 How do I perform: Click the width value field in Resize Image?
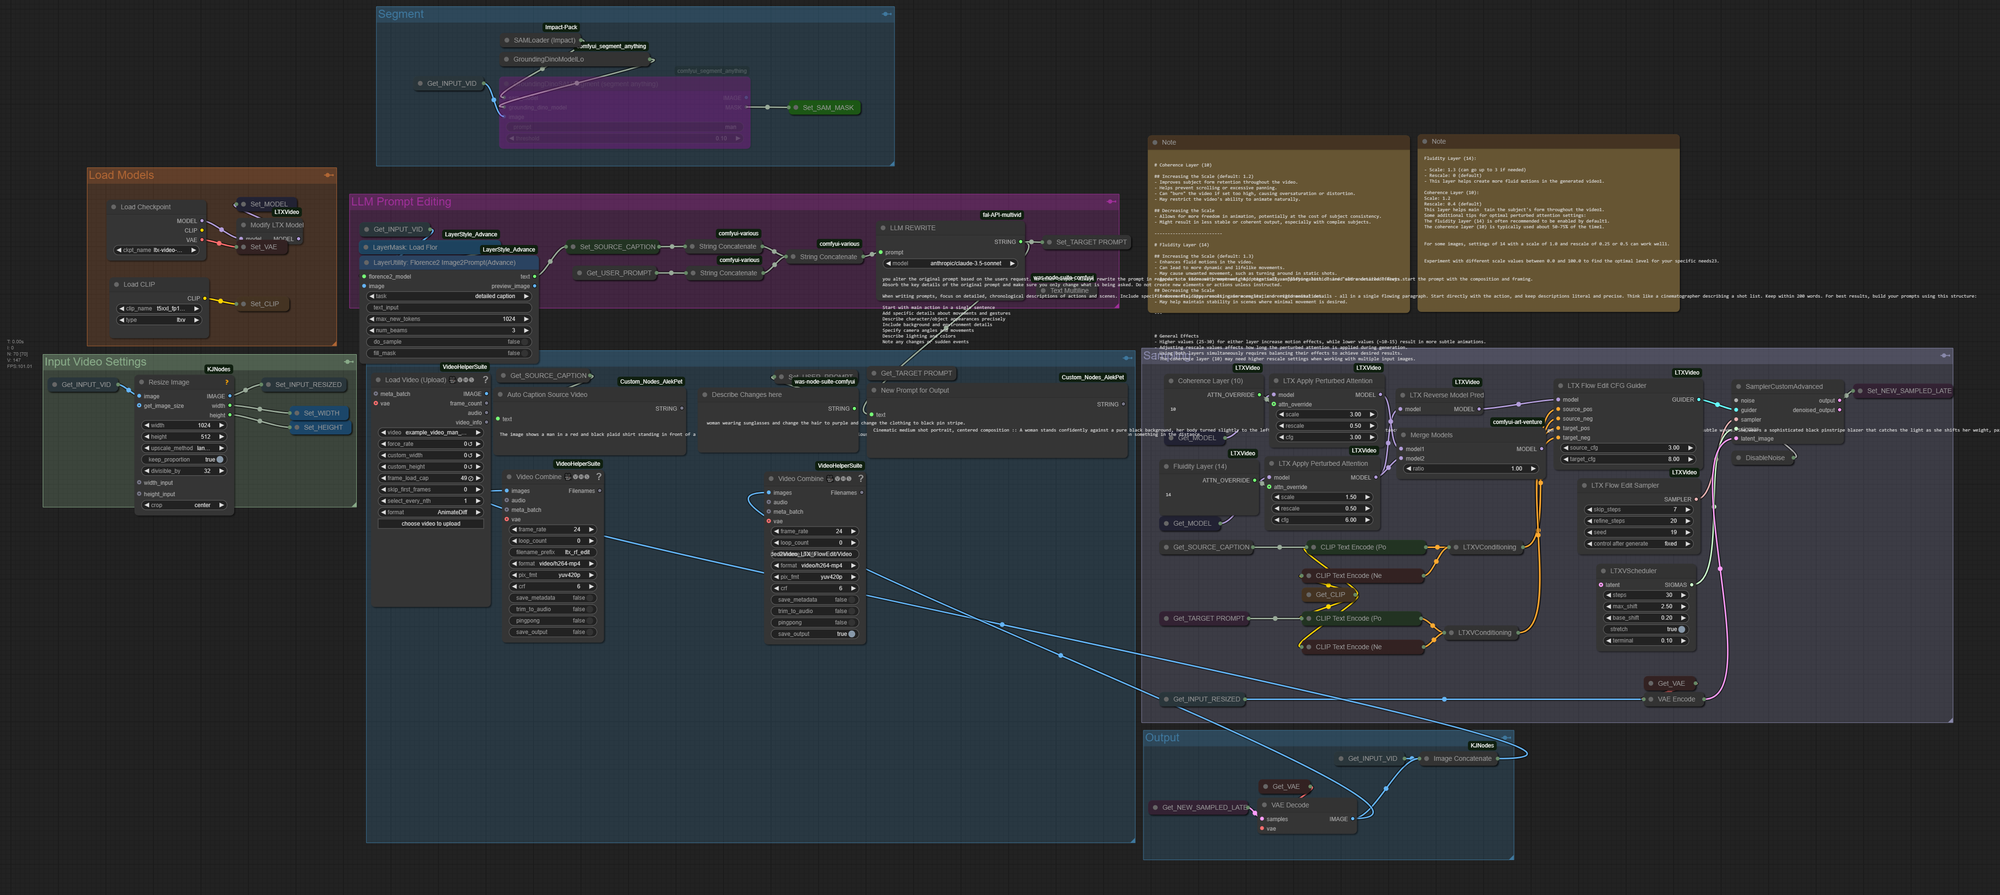pos(185,425)
